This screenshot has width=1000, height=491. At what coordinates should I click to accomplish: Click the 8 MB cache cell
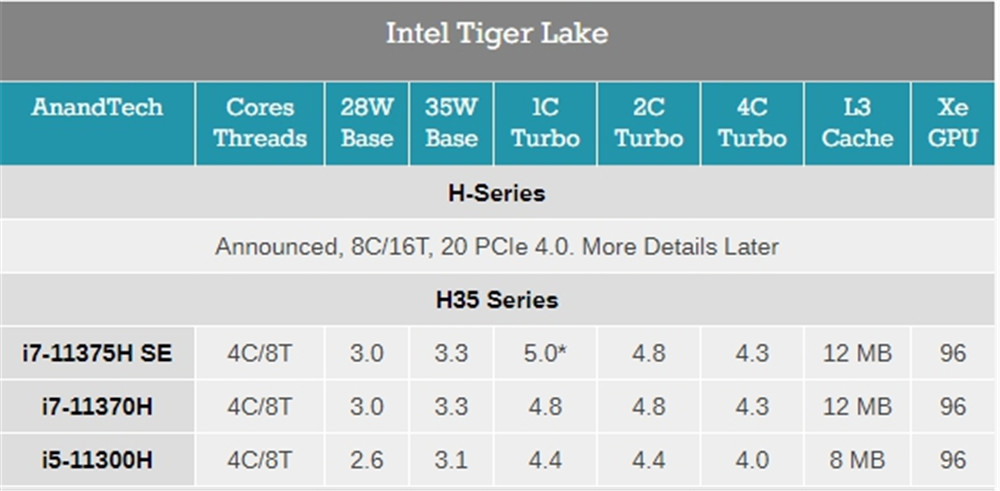coord(857,460)
